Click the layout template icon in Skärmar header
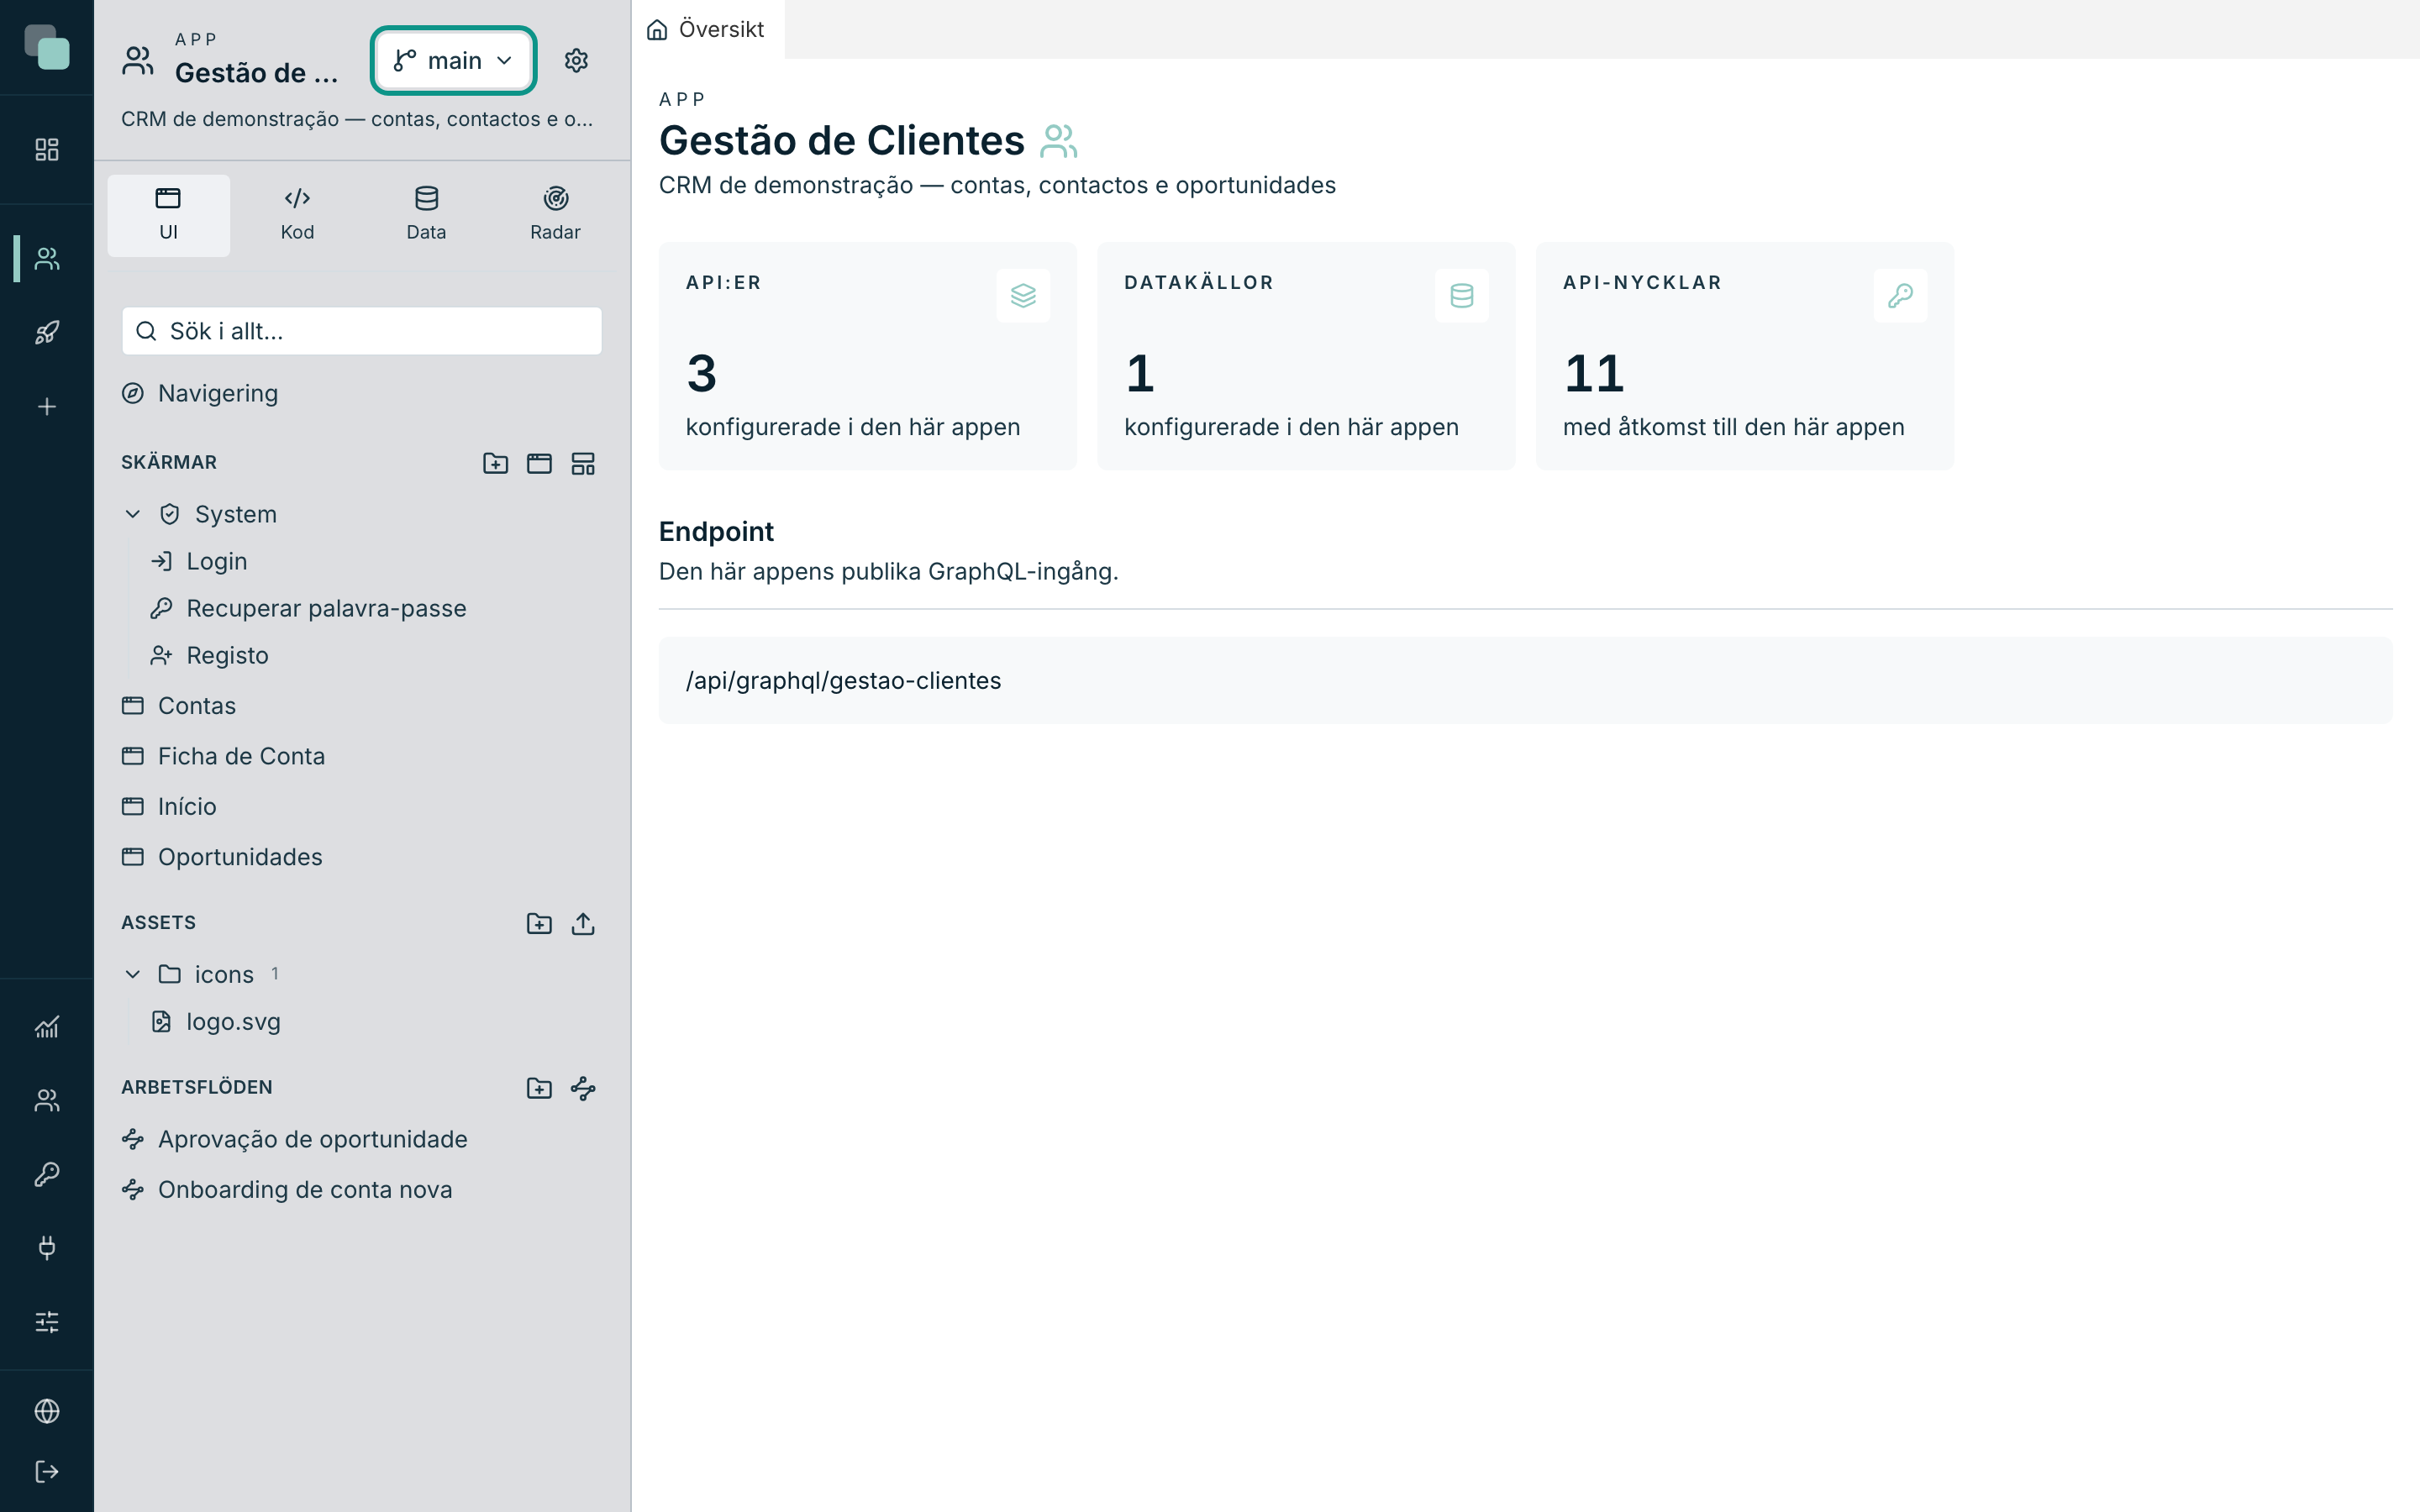The image size is (2420, 1512). (x=583, y=463)
